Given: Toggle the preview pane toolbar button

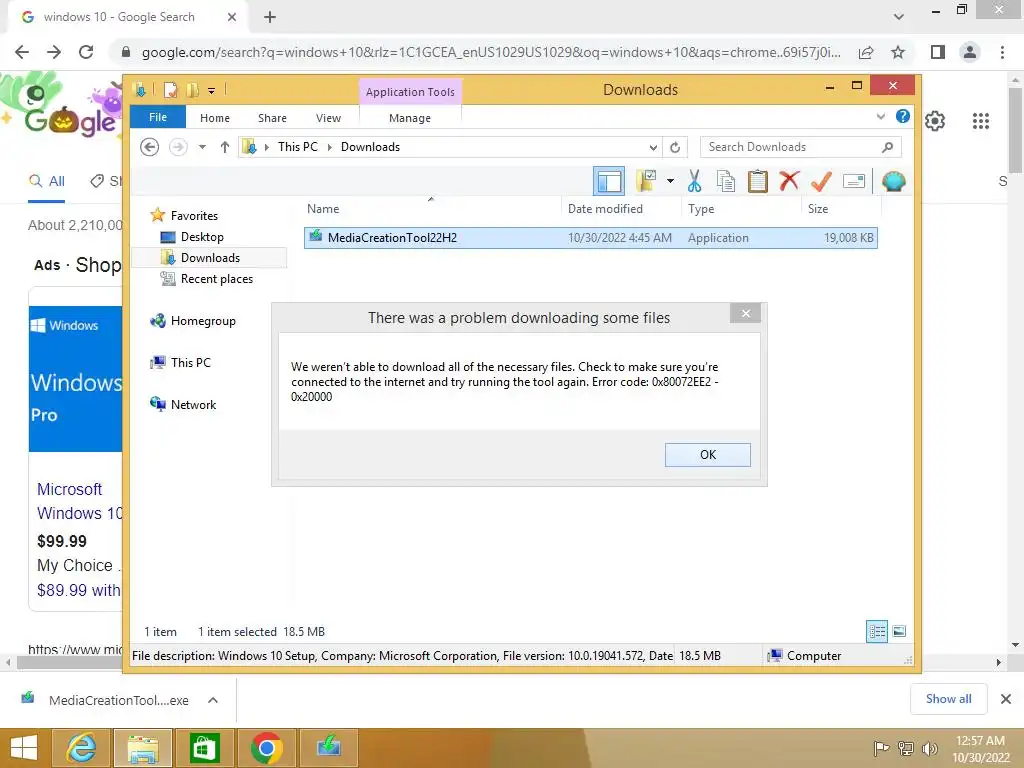Looking at the screenshot, I should (609, 181).
